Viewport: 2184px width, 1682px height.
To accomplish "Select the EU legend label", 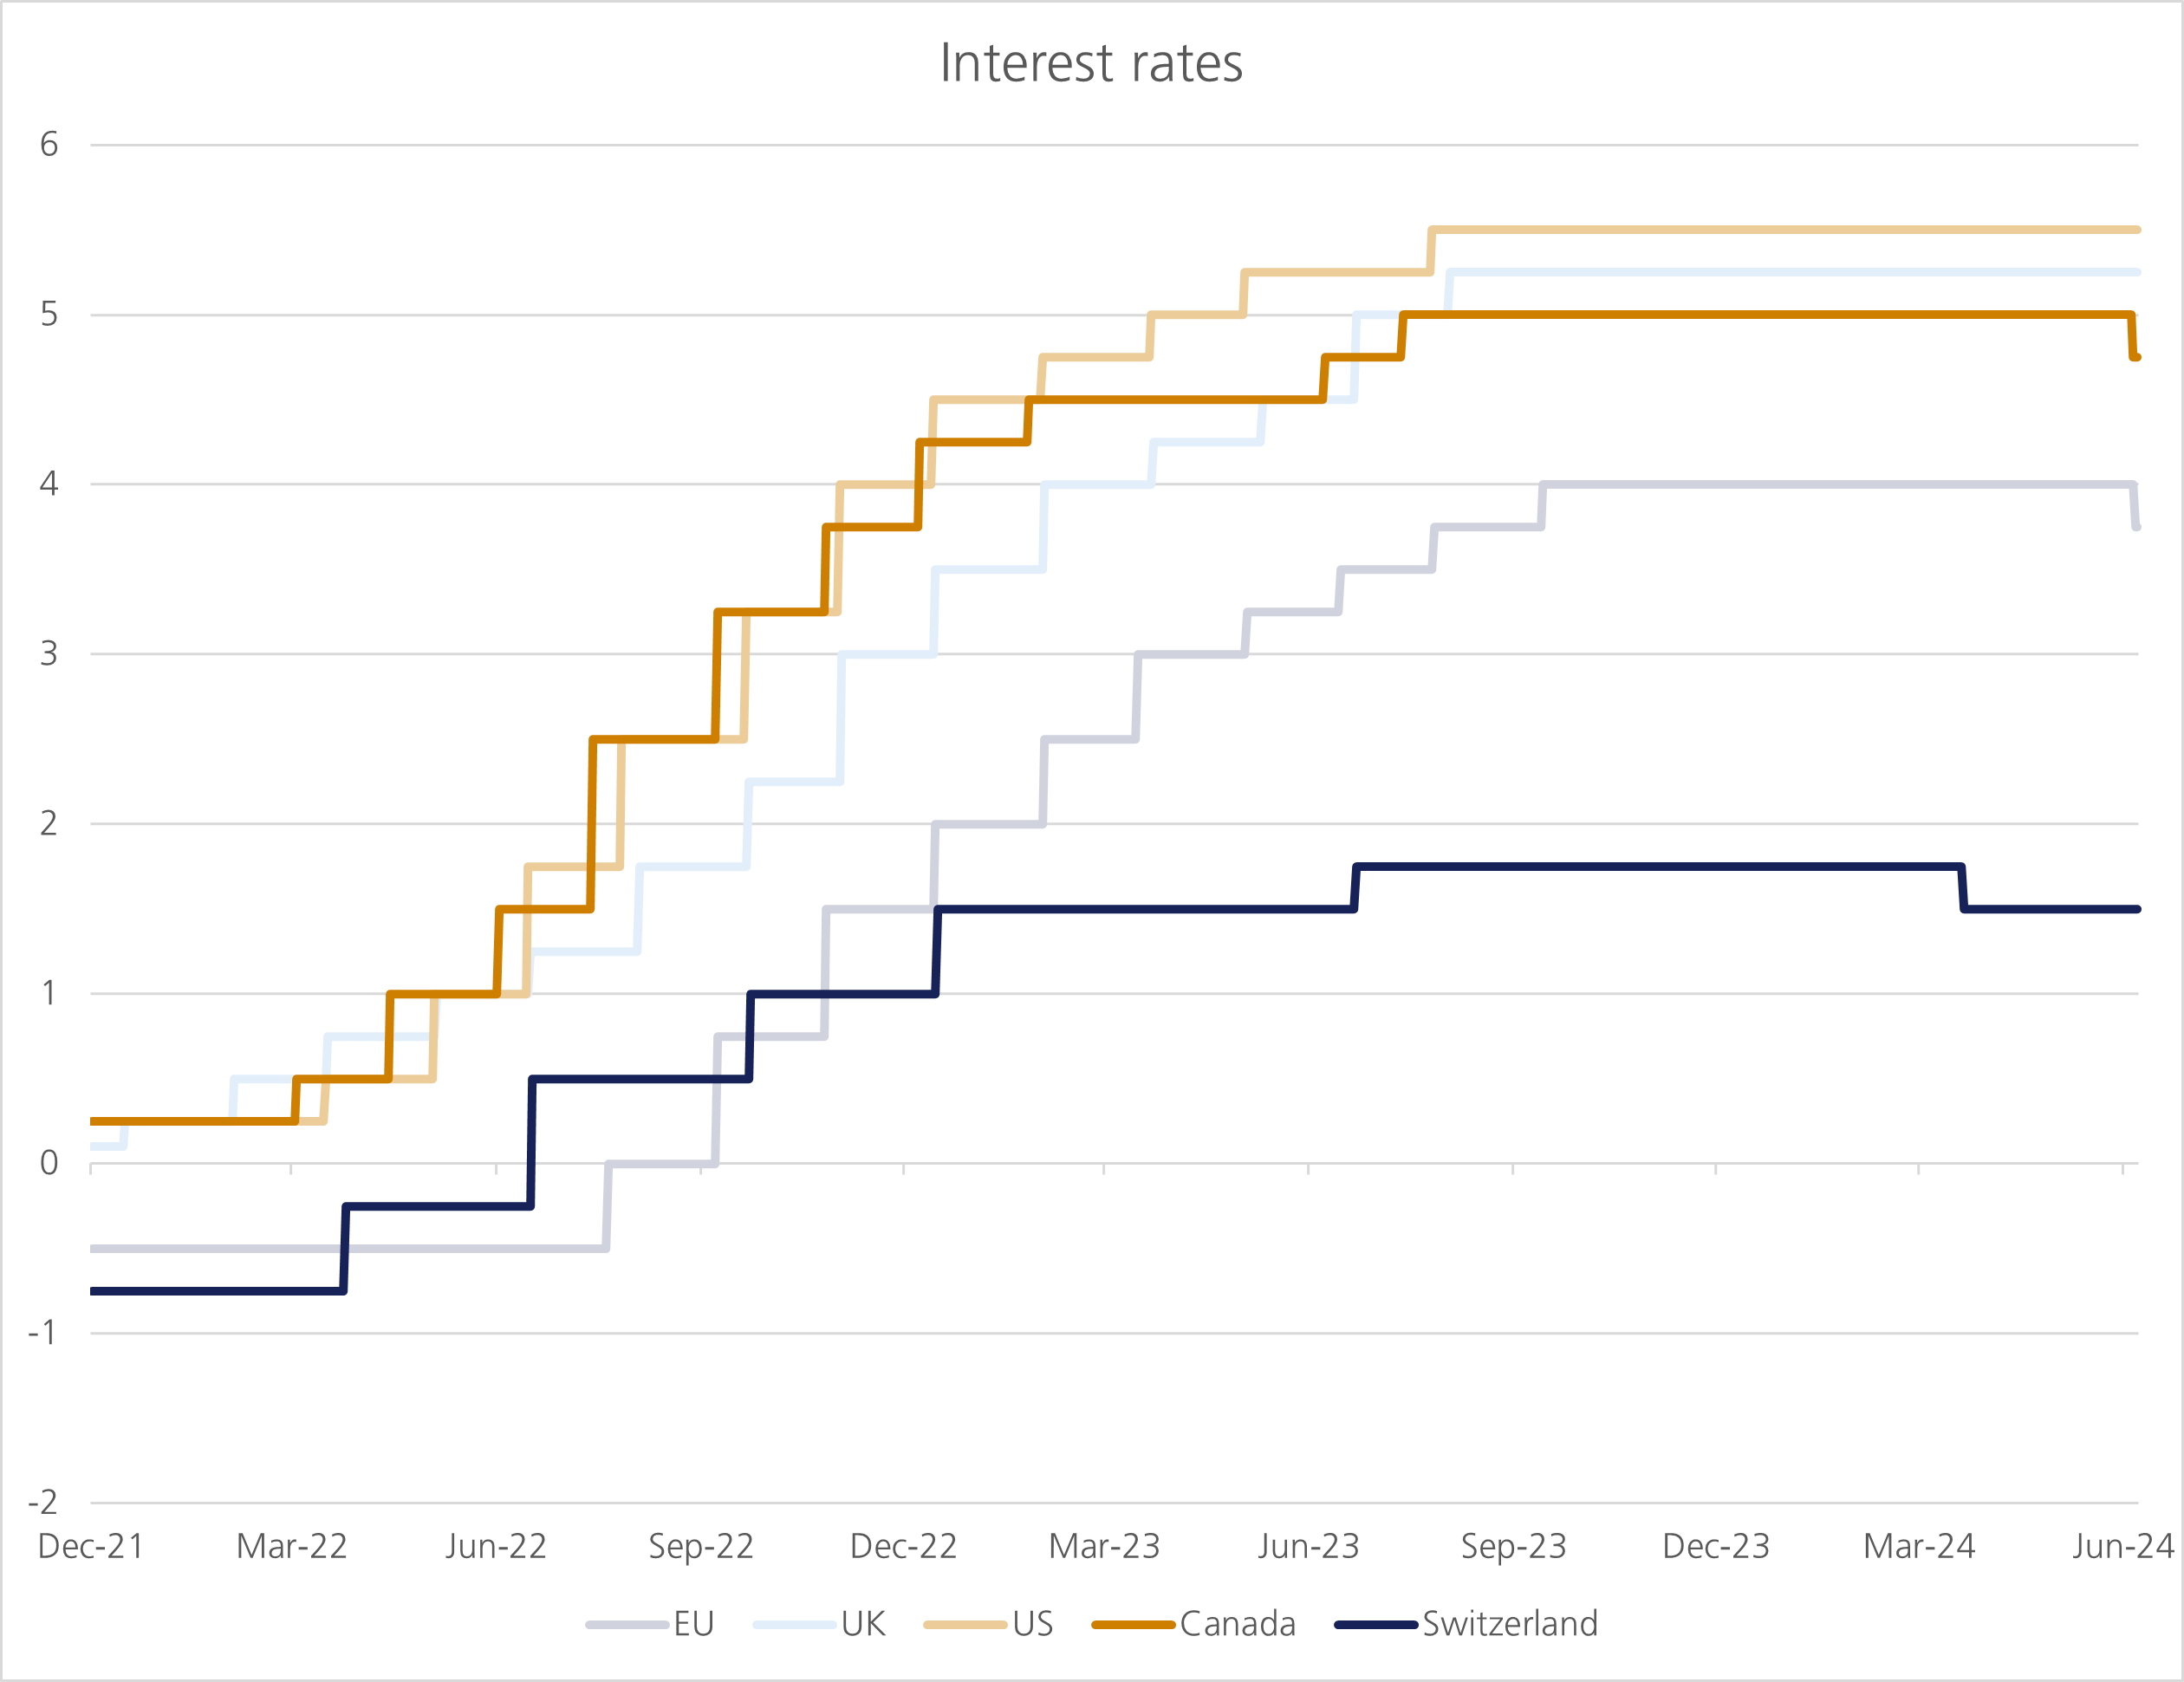I will 694,1624.
